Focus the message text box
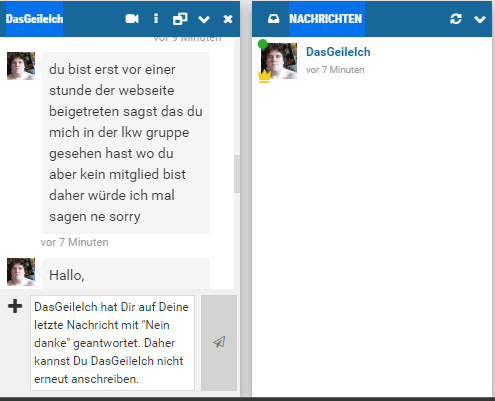Viewport: 495px width, 401px height. click(x=112, y=343)
